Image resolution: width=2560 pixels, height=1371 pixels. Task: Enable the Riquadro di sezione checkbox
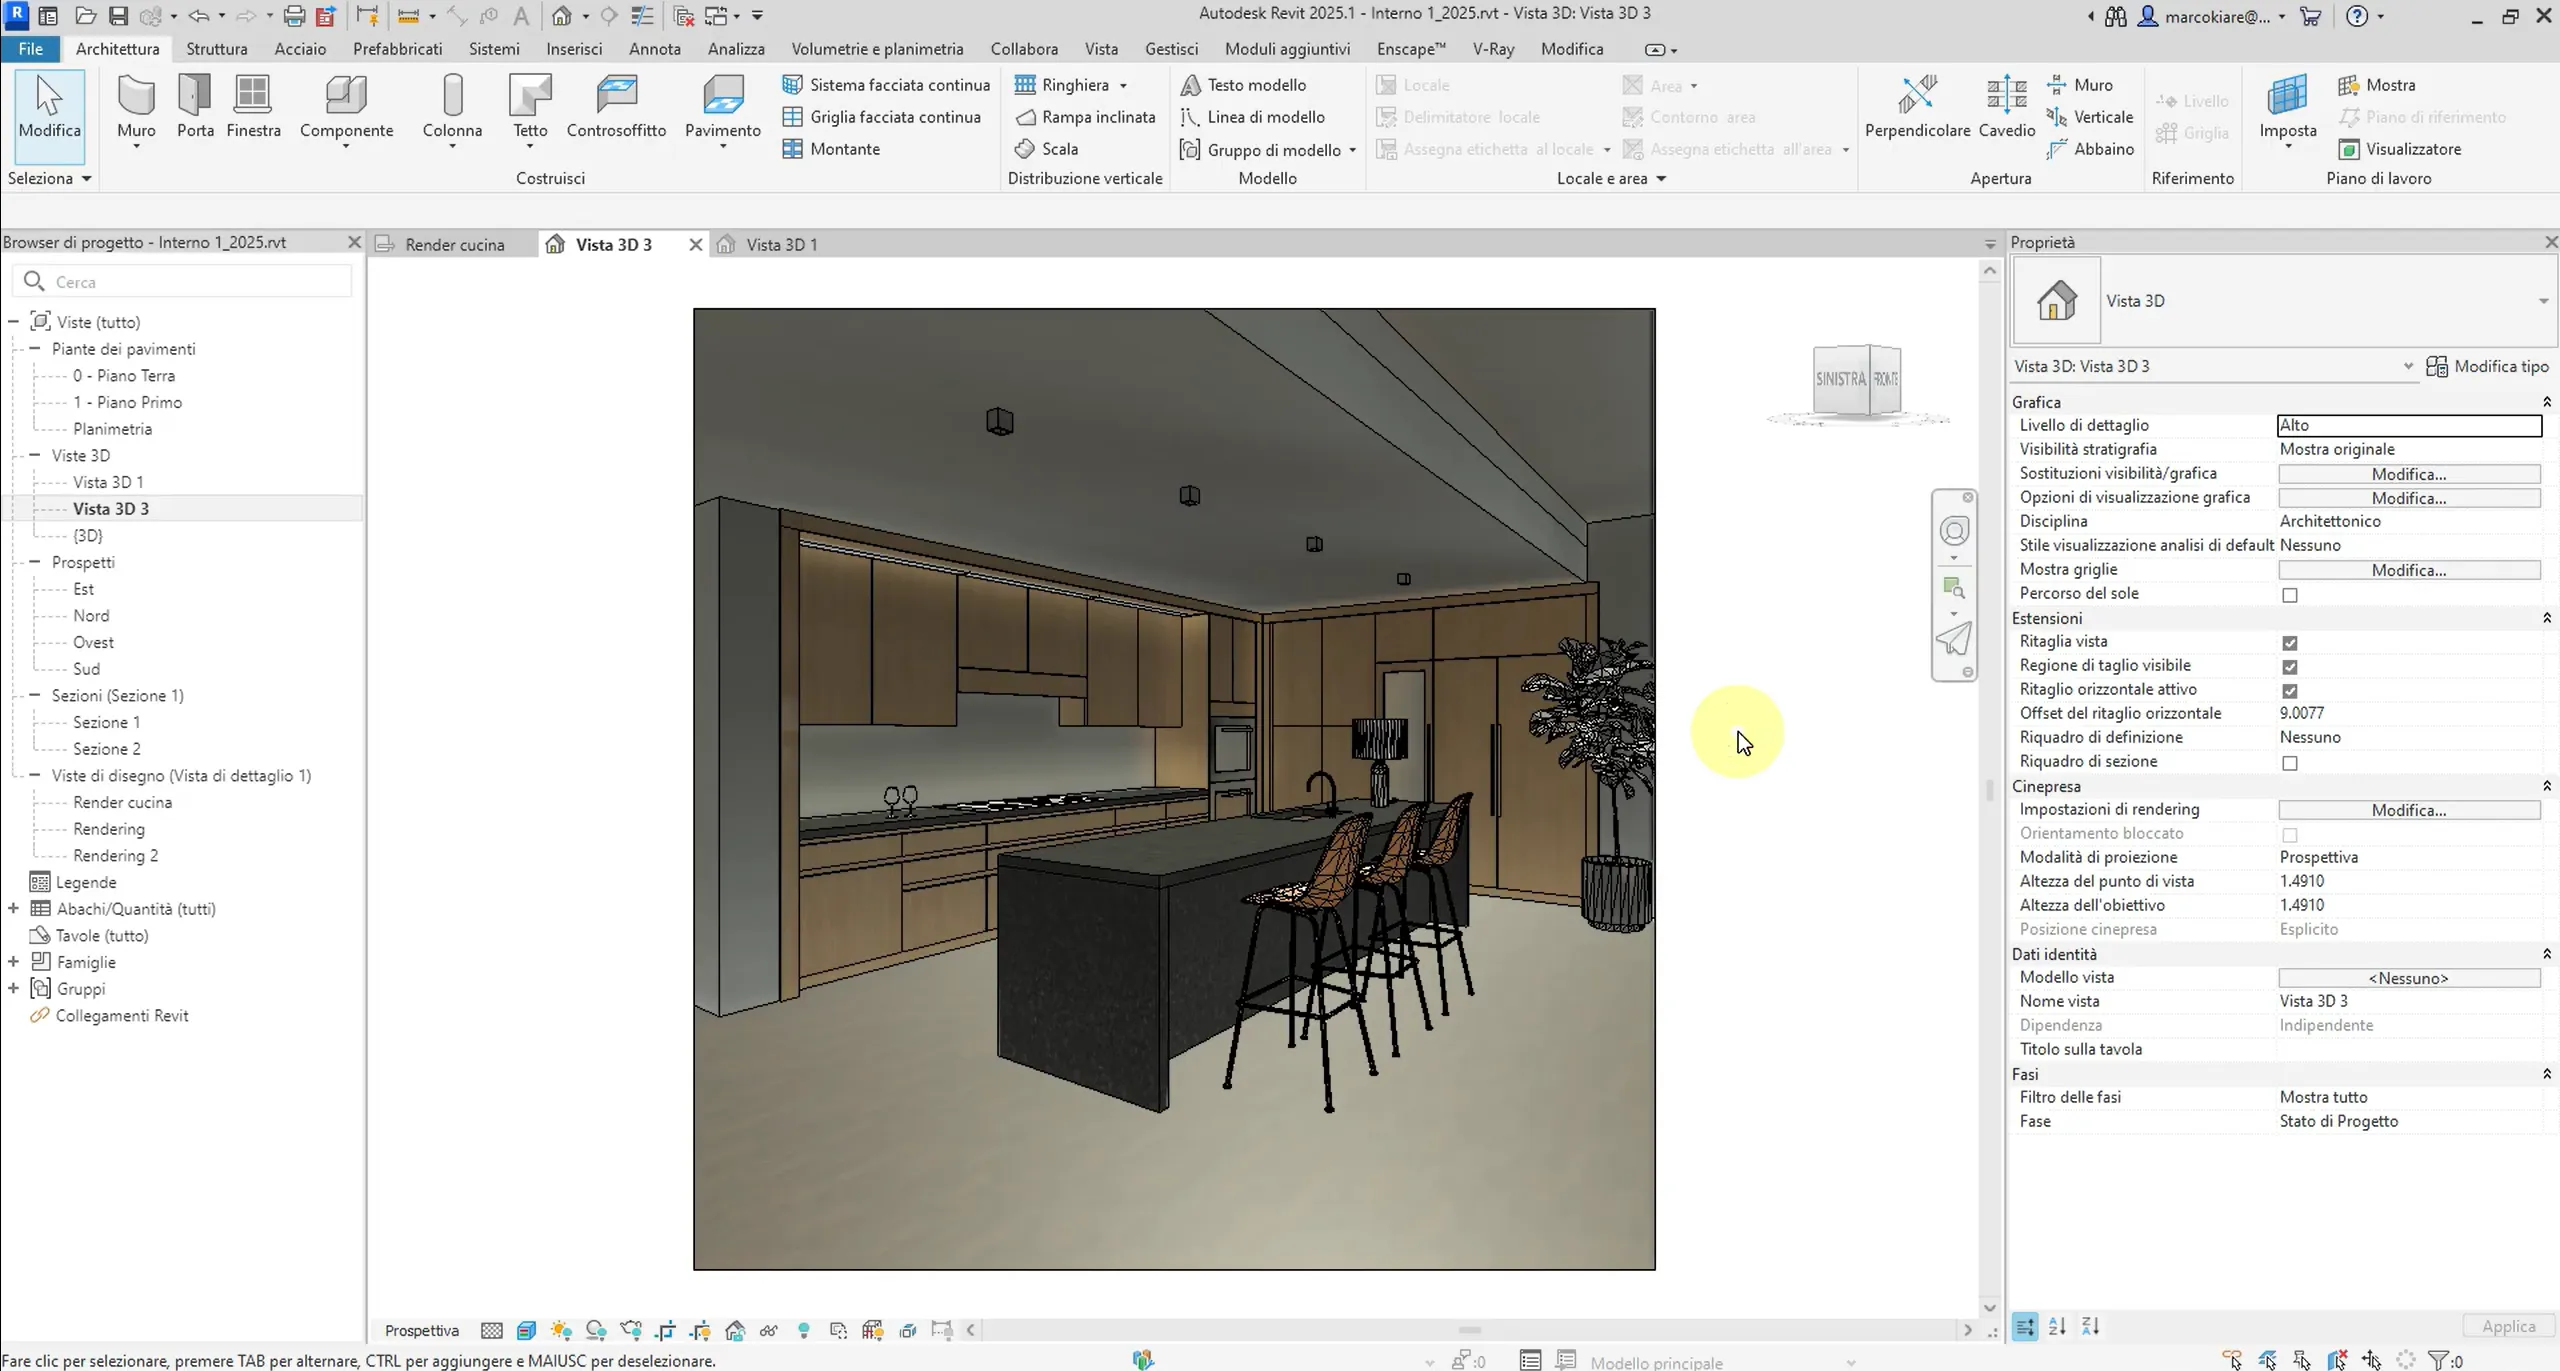point(2290,763)
